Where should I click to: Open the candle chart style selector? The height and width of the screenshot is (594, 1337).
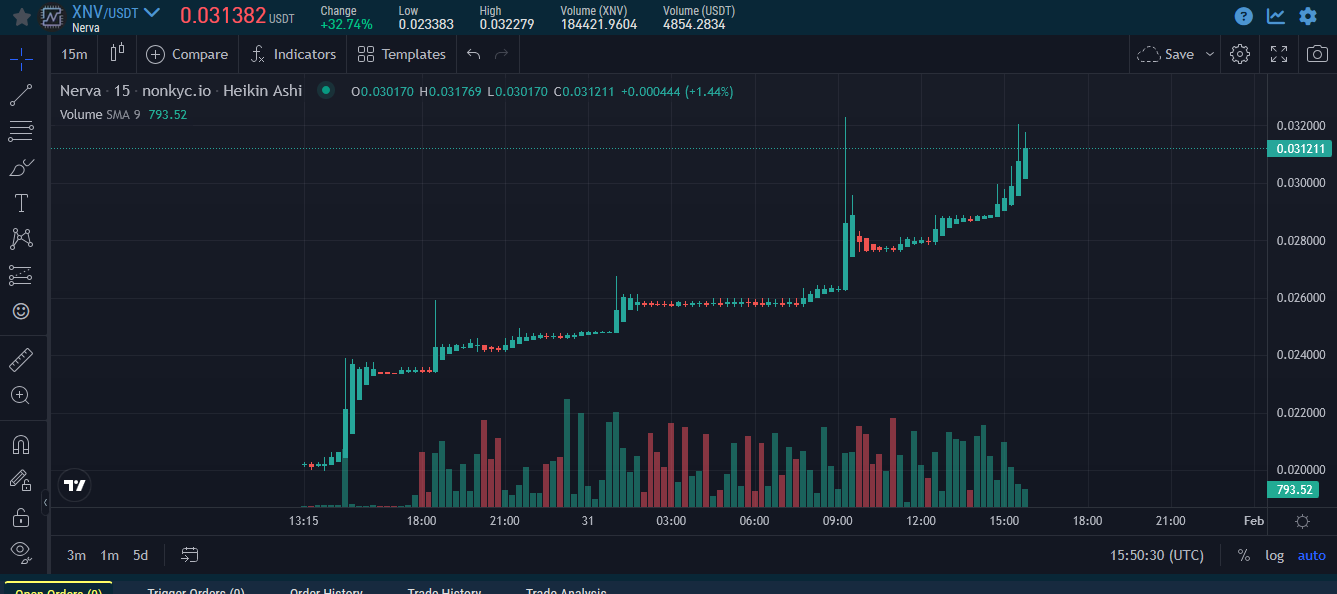tap(117, 54)
